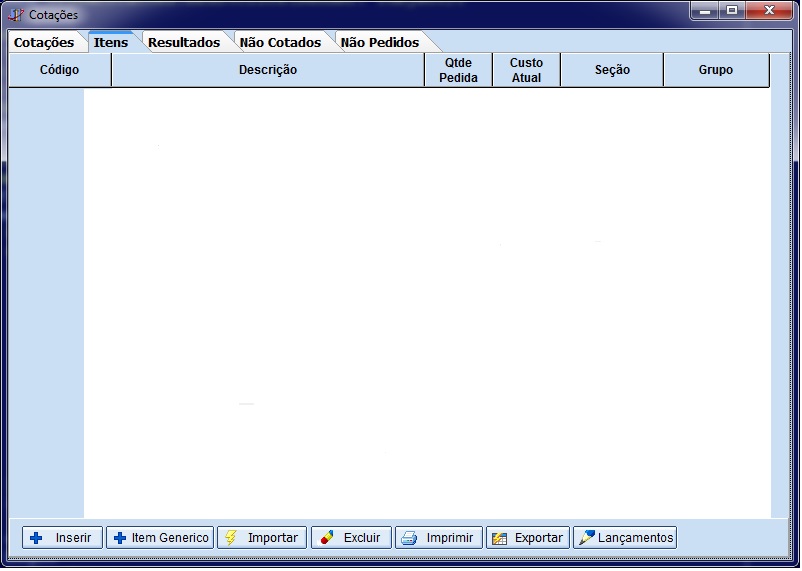Image resolution: width=802 pixels, height=571 pixels.
Task: Open the Resultados tab
Action: pyautogui.click(x=184, y=42)
